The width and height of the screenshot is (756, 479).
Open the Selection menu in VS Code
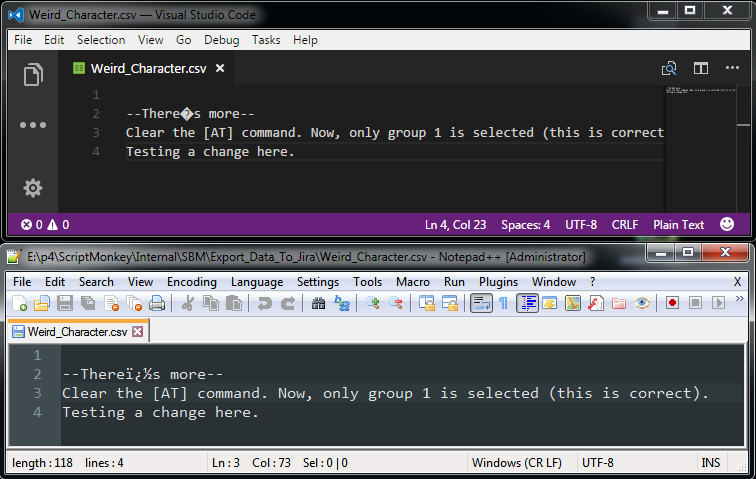[x=101, y=40]
